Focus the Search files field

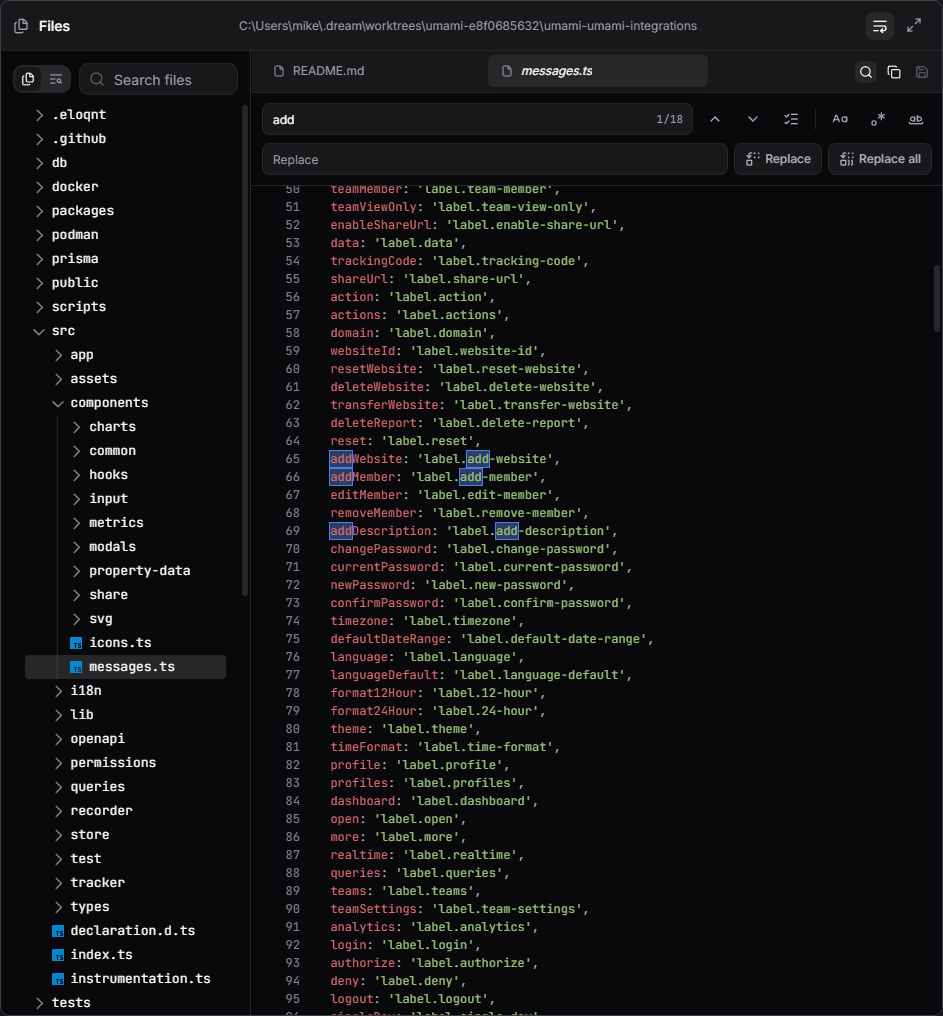(x=158, y=79)
